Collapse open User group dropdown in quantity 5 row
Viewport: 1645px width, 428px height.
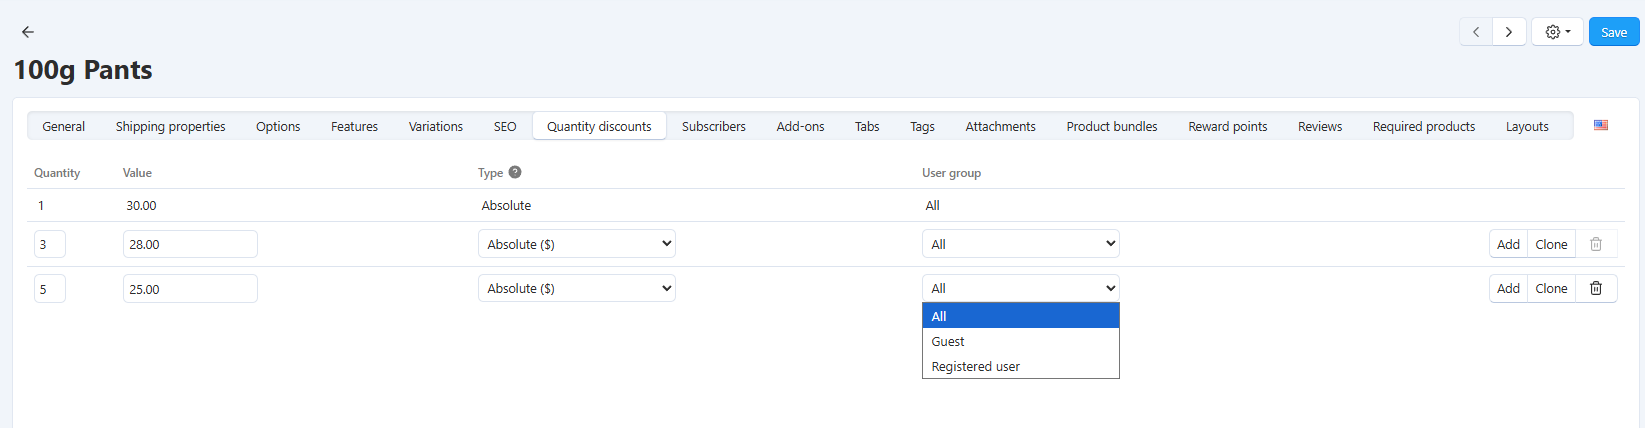point(1021,288)
